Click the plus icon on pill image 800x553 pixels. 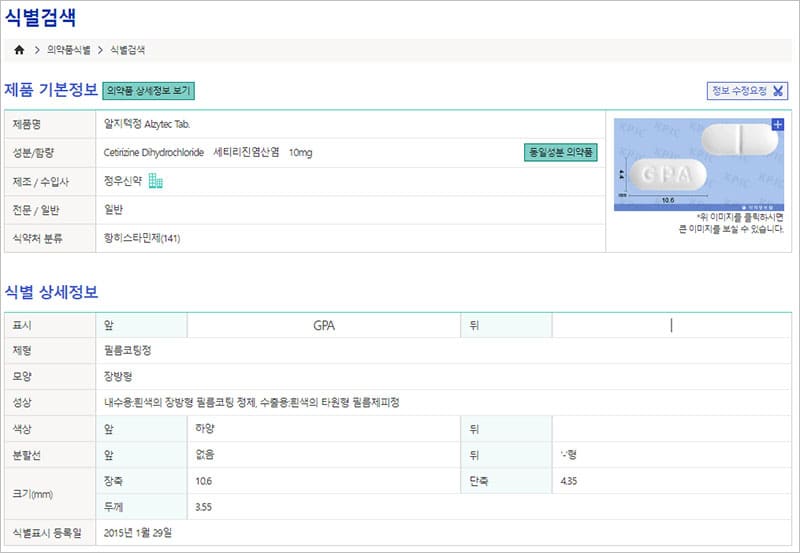click(x=778, y=124)
